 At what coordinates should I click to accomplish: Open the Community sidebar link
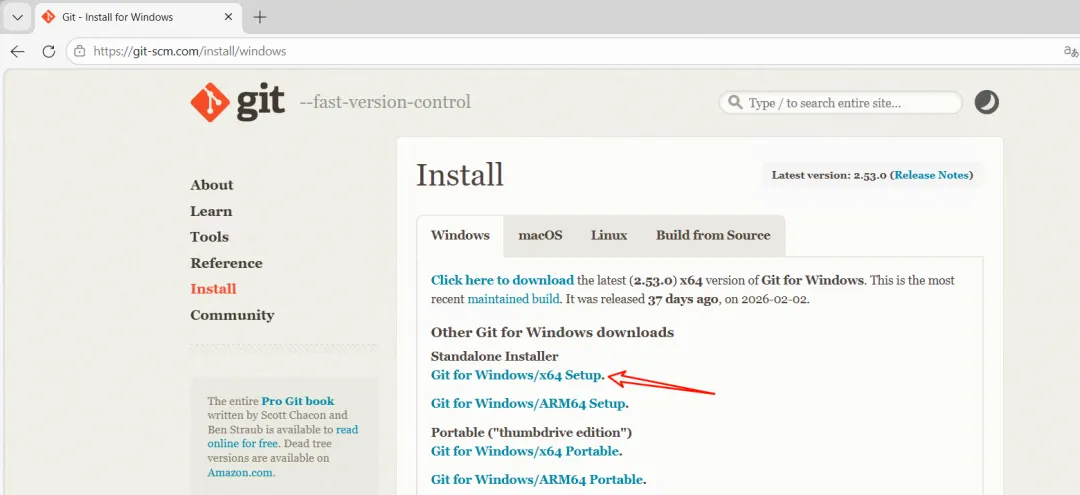232,315
